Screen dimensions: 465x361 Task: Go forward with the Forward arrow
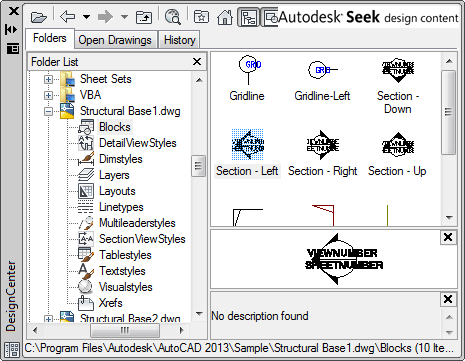click(x=105, y=16)
